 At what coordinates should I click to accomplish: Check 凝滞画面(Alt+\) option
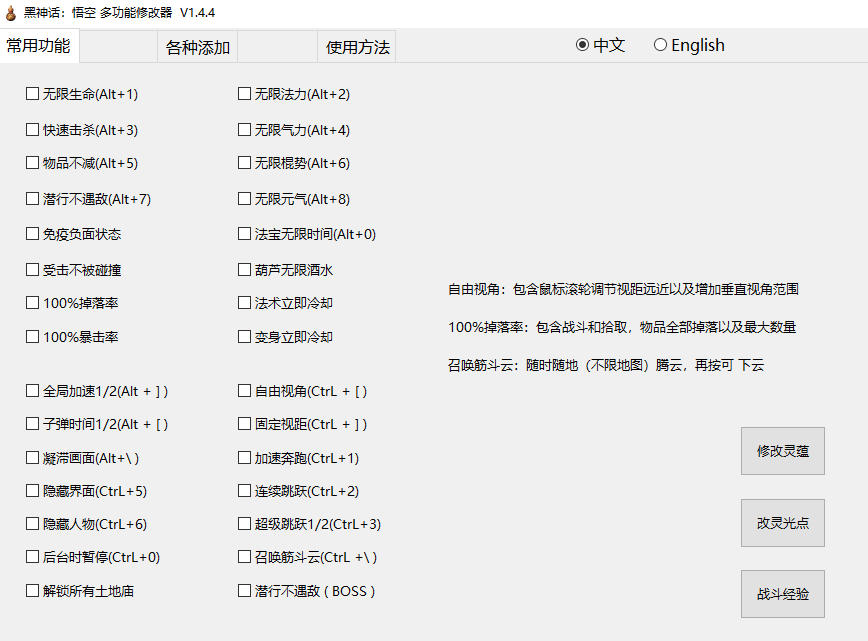point(33,458)
